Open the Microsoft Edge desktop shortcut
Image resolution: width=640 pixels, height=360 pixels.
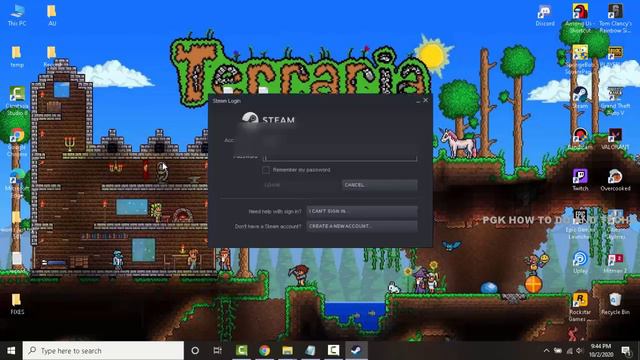pyautogui.click(x=17, y=182)
